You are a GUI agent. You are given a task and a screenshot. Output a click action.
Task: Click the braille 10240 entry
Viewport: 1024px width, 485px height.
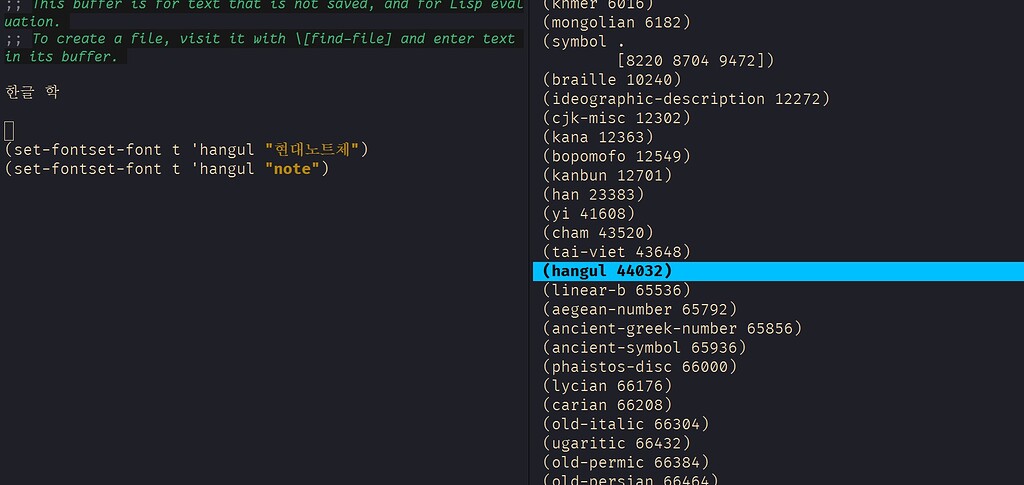tap(612, 80)
